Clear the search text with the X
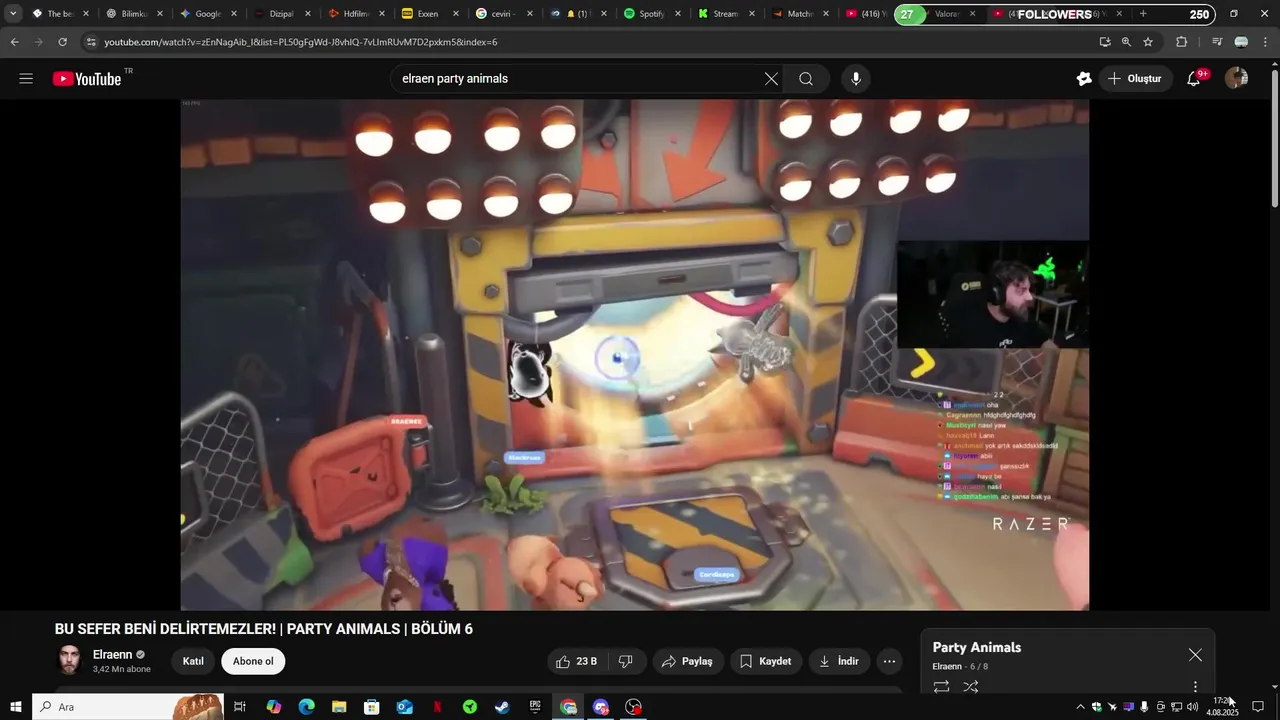 pos(771,79)
